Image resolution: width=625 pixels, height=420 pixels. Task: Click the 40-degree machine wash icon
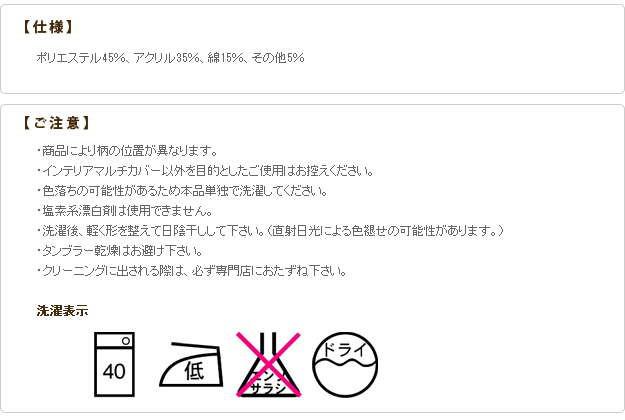pos(114,364)
